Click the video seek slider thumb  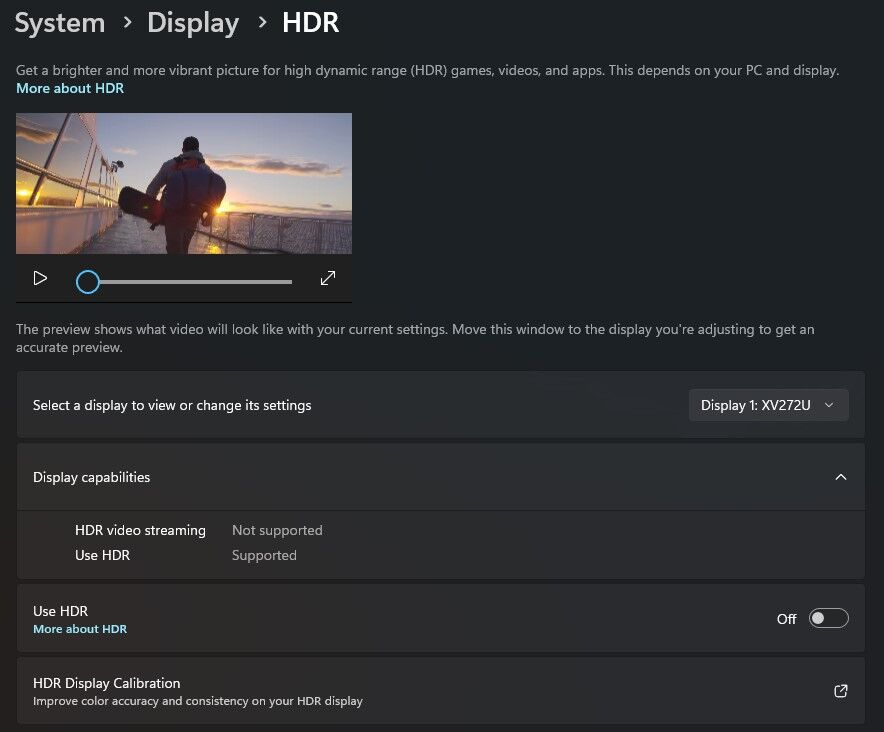88,281
